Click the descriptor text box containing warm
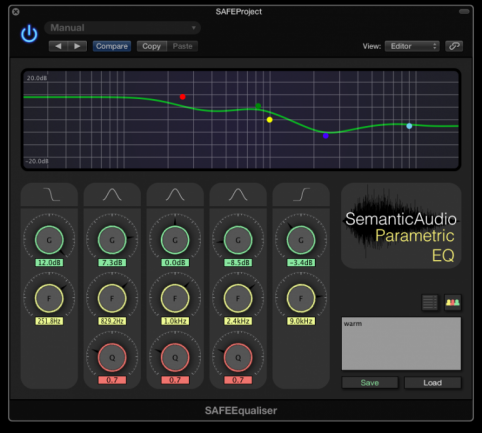Screen dimensions: 482x433 click(x=401, y=344)
